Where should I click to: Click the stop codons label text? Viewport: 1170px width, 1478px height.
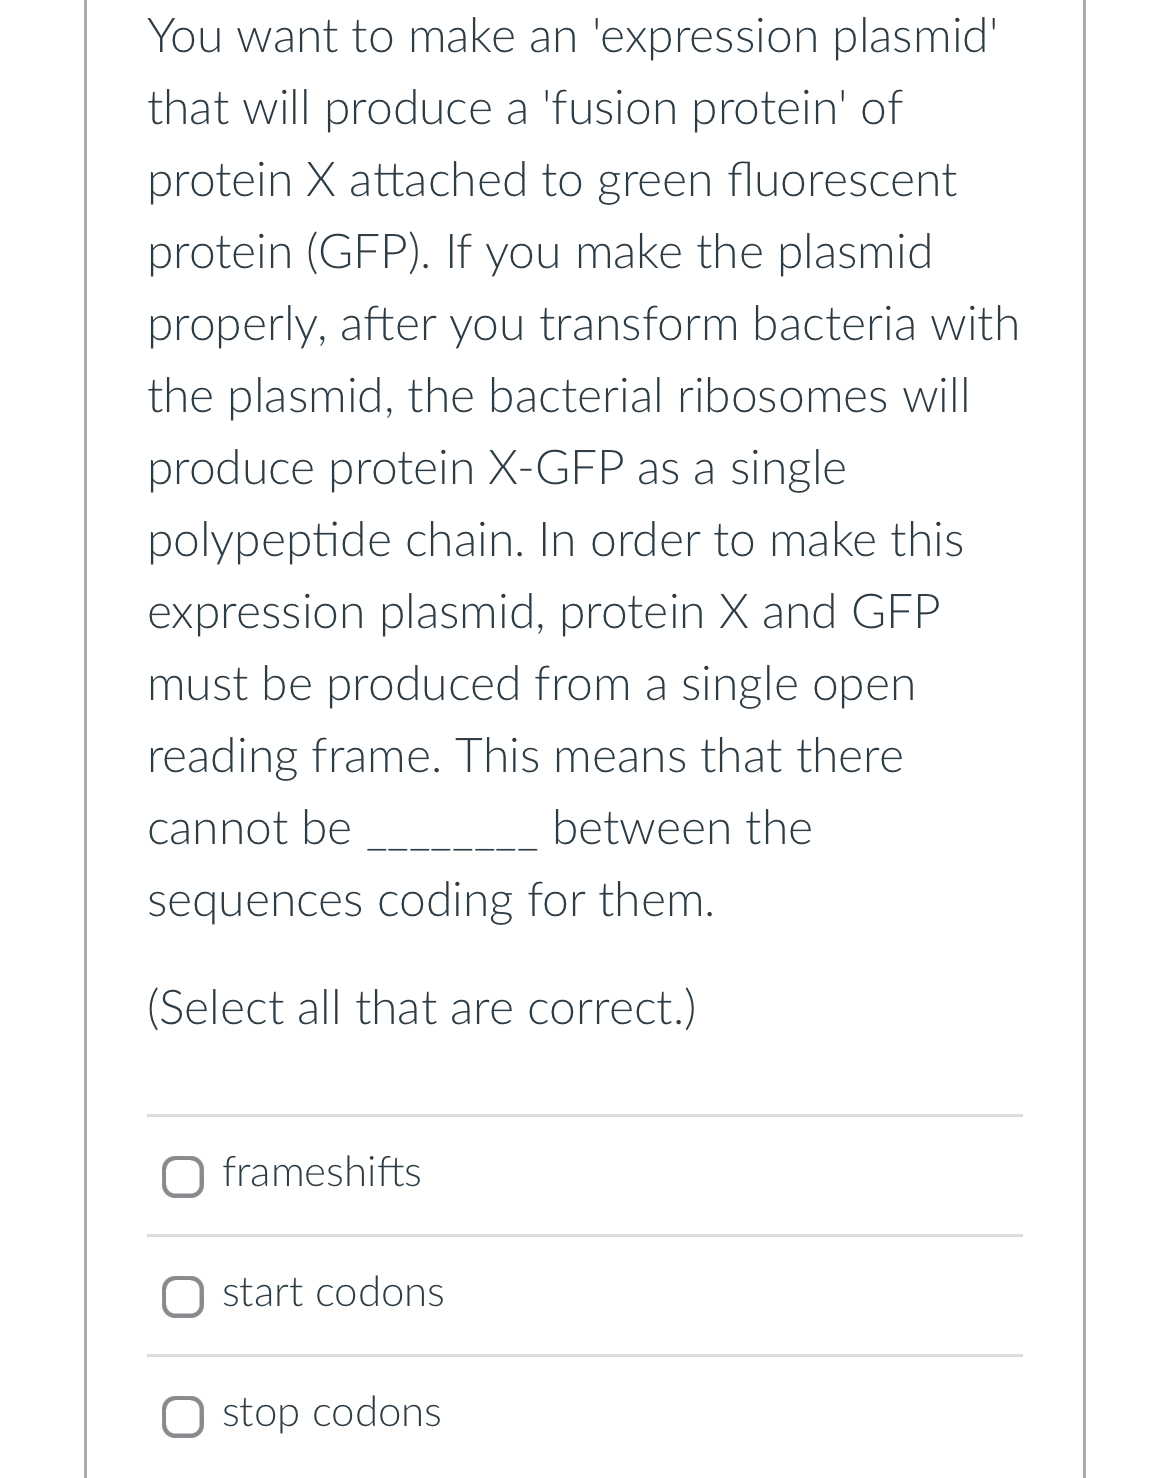(331, 1414)
